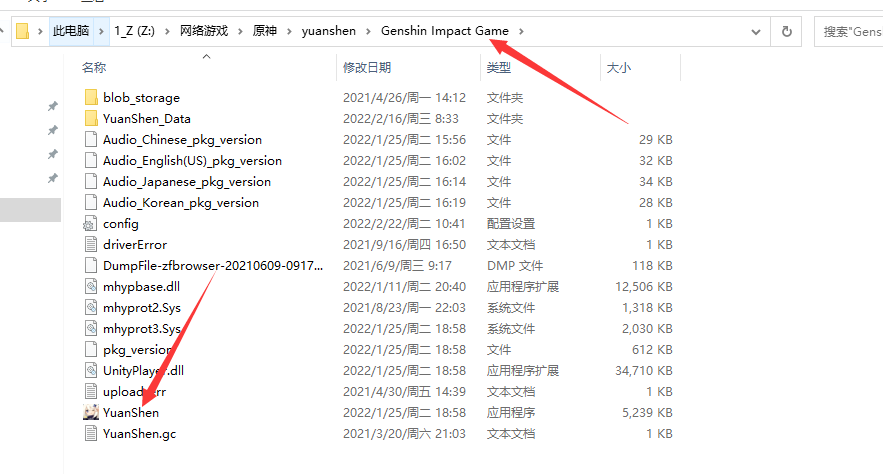Click the search box in the top right
Screen dimensions: 883x474
(x=850, y=31)
